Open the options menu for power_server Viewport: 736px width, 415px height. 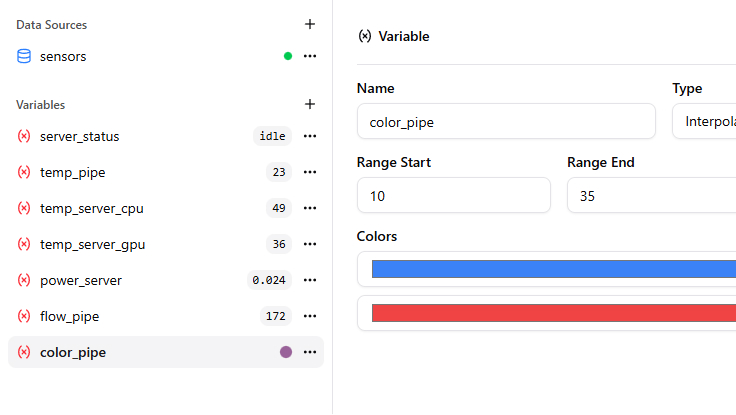[310, 280]
